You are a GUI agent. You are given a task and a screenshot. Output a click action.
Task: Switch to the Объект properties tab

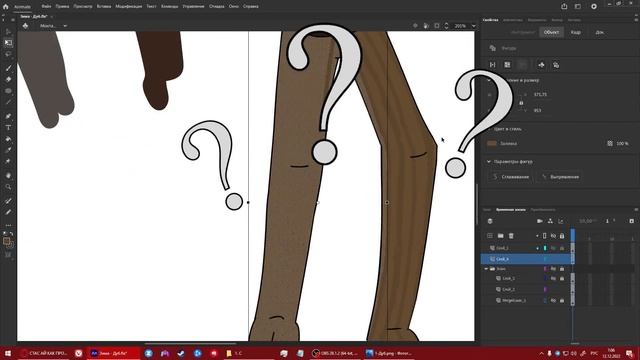tap(551, 32)
